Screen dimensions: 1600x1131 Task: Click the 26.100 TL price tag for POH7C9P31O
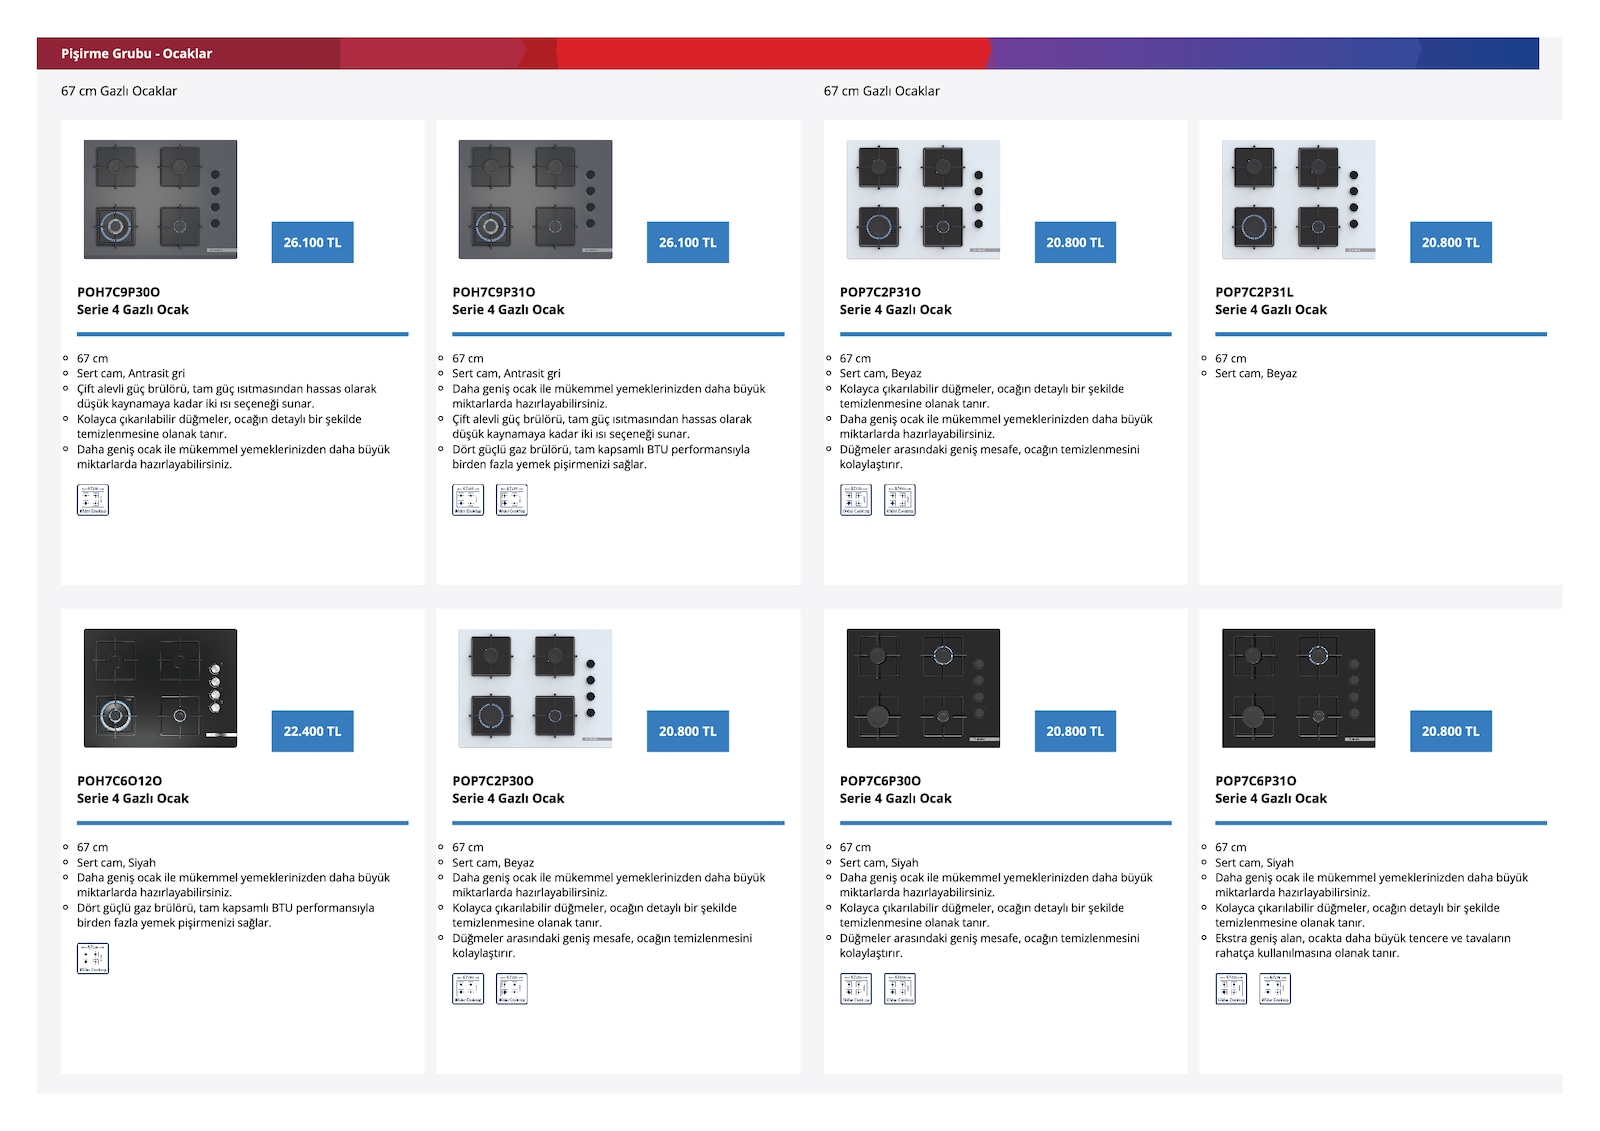click(x=688, y=242)
